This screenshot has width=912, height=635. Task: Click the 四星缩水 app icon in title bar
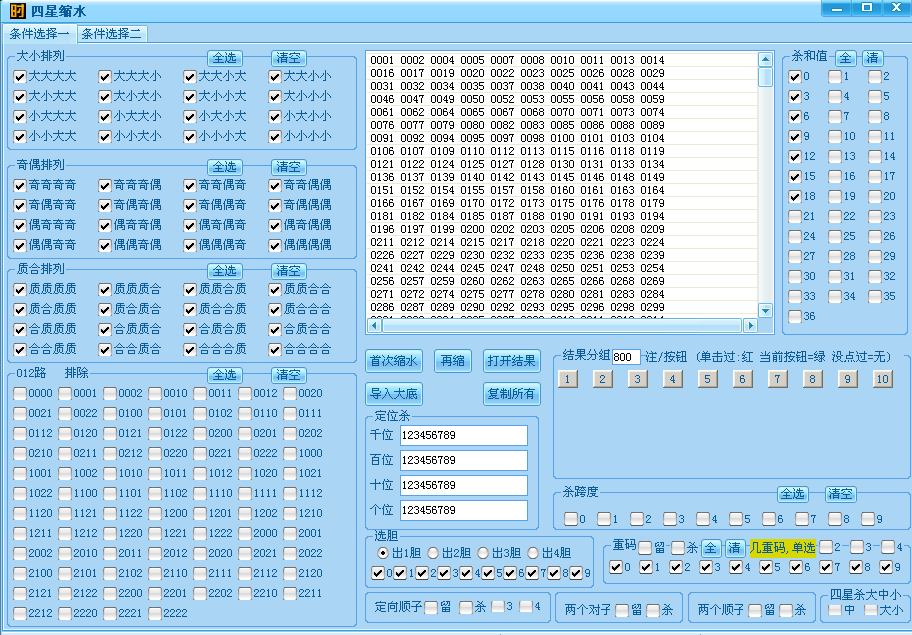click(x=17, y=10)
